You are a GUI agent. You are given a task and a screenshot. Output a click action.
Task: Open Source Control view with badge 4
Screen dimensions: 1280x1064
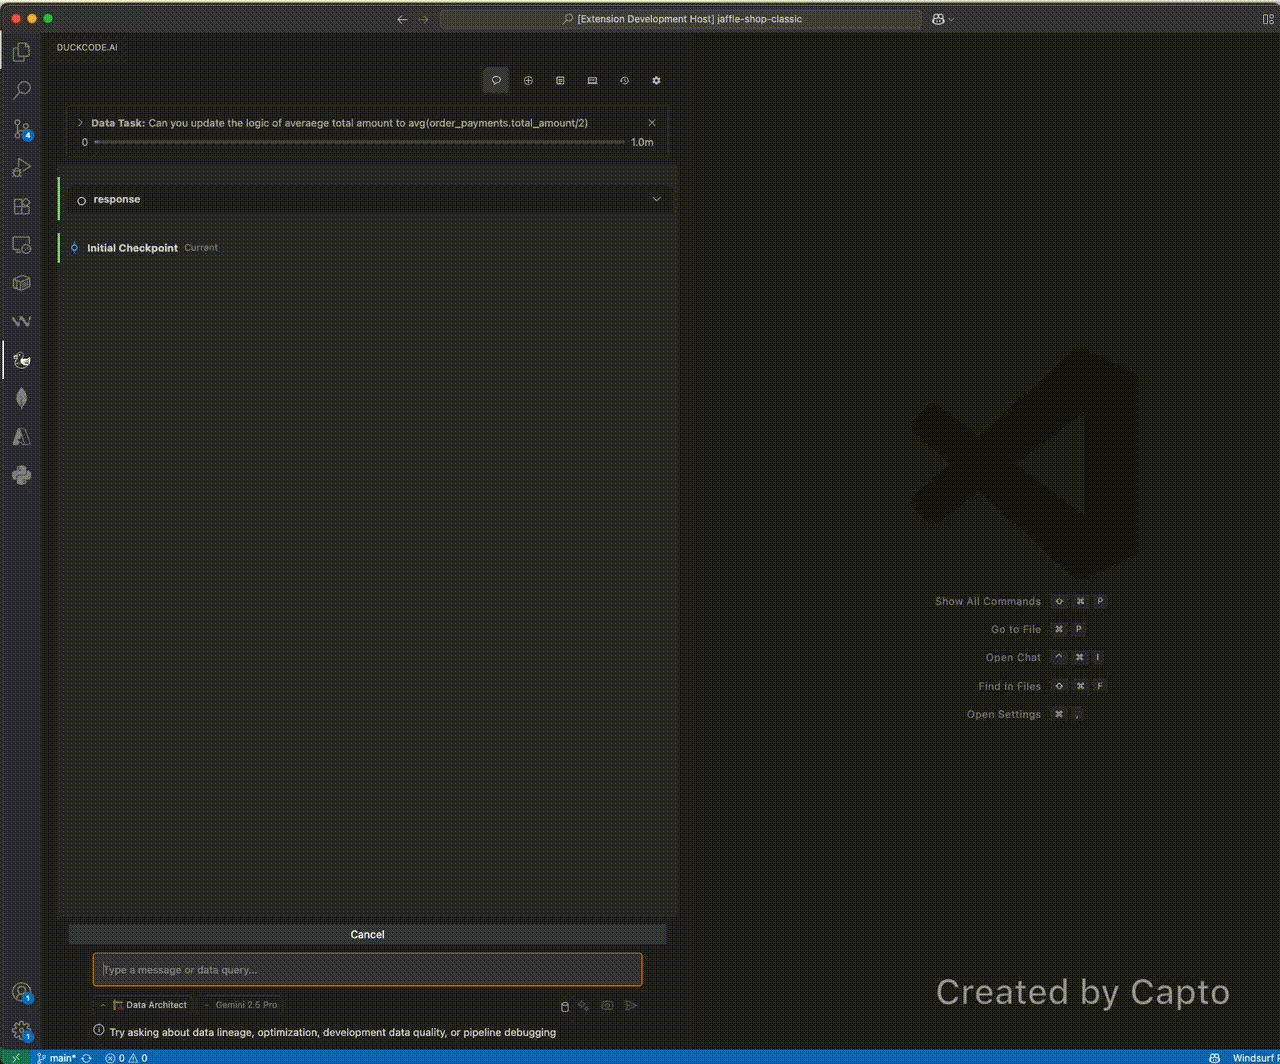click(x=21, y=129)
